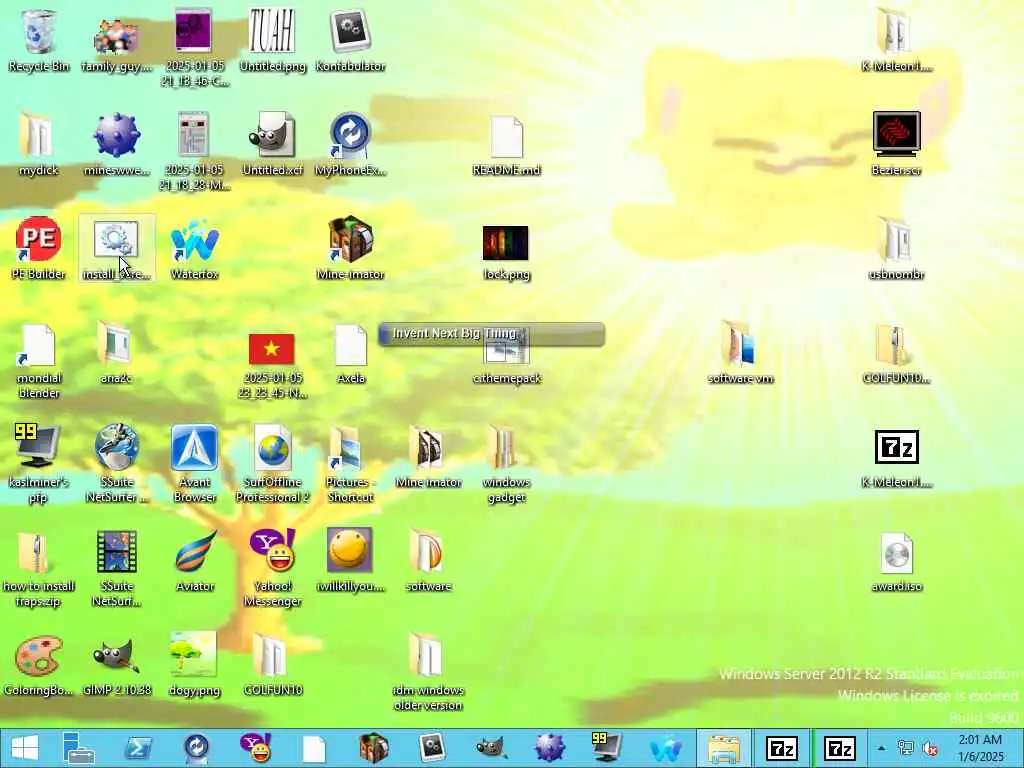1024x768 pixels.
Task: Open the Mine imator folder
Action: (428, 456)
